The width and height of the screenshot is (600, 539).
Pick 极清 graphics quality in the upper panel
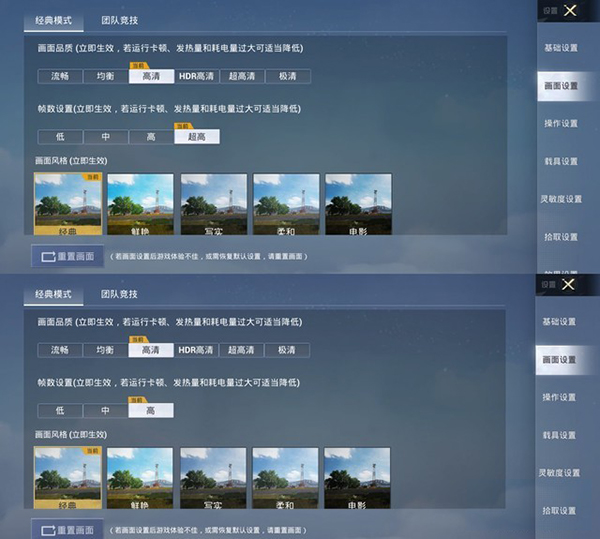286,76
